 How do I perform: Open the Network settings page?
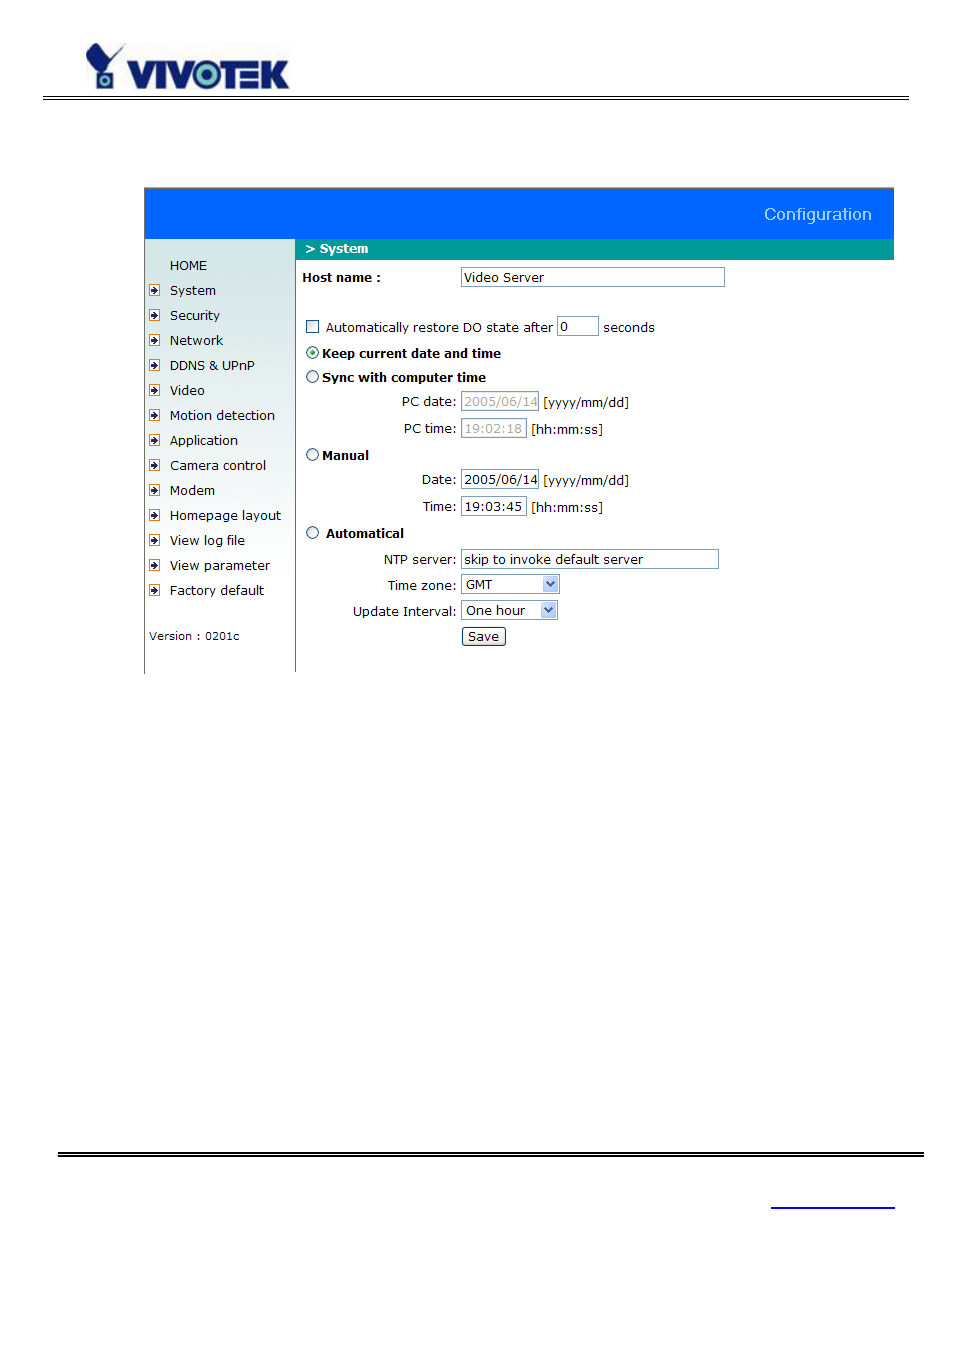click(196, 341)
